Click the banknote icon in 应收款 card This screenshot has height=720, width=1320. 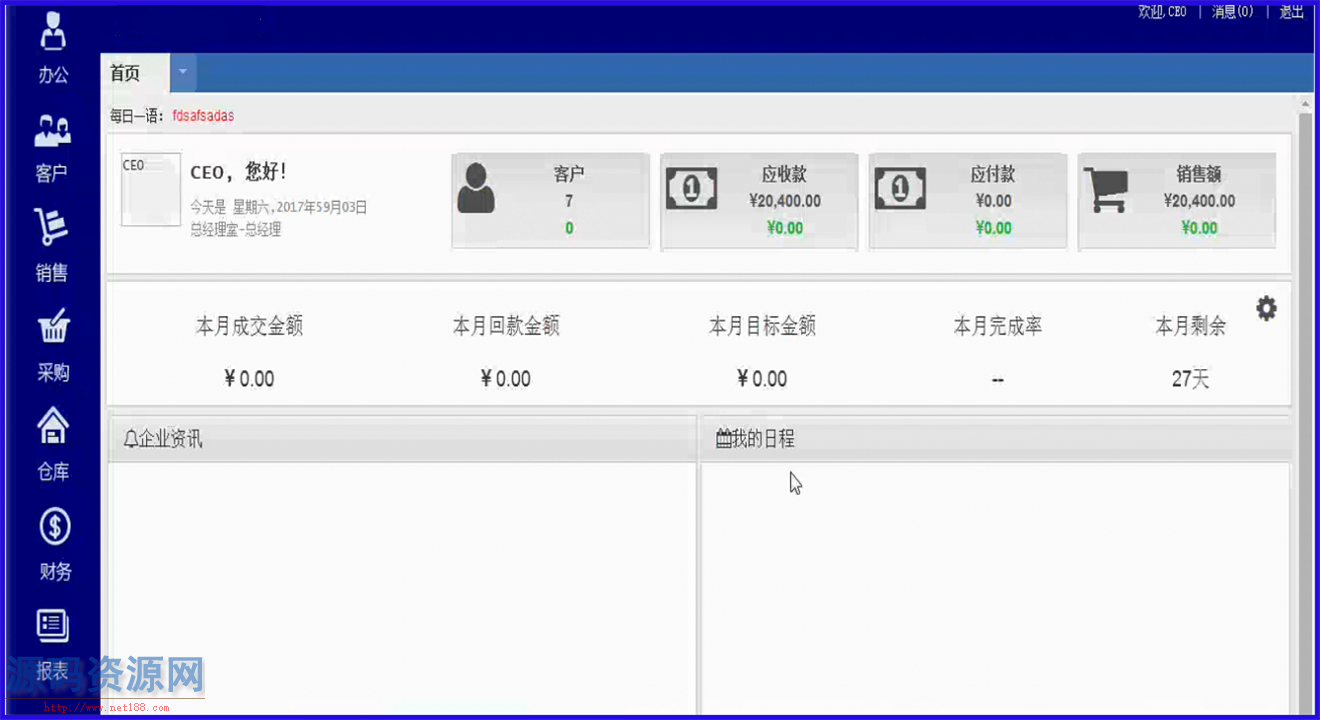click(x=692, y=188)
